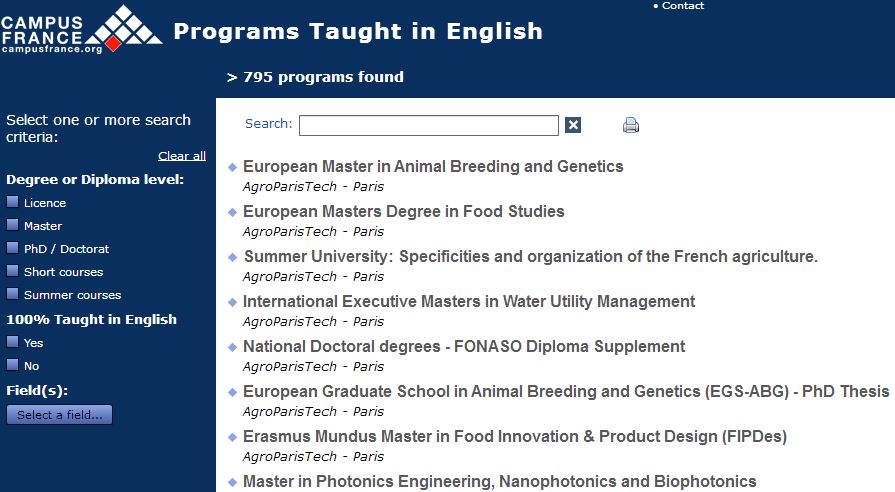Open the Contact menu link

682,6
